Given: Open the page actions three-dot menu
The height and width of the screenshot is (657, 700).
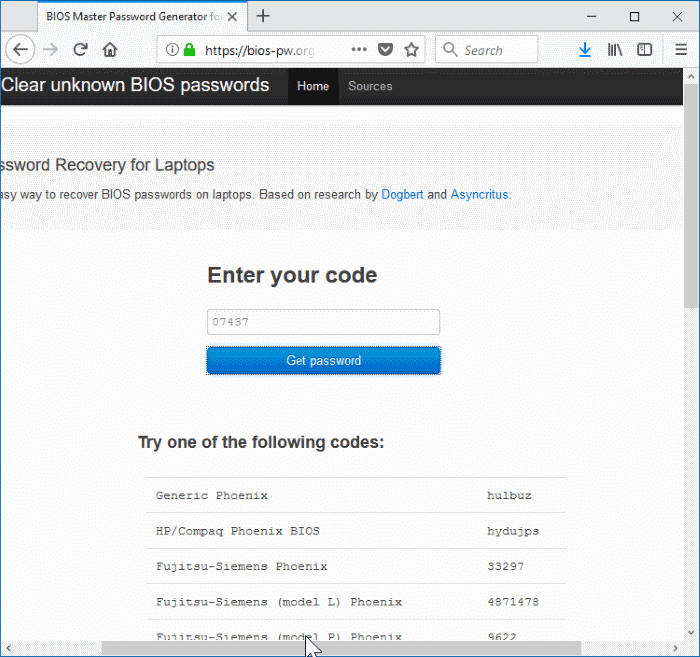Looking at the screenshot, I should coord(359,50).
